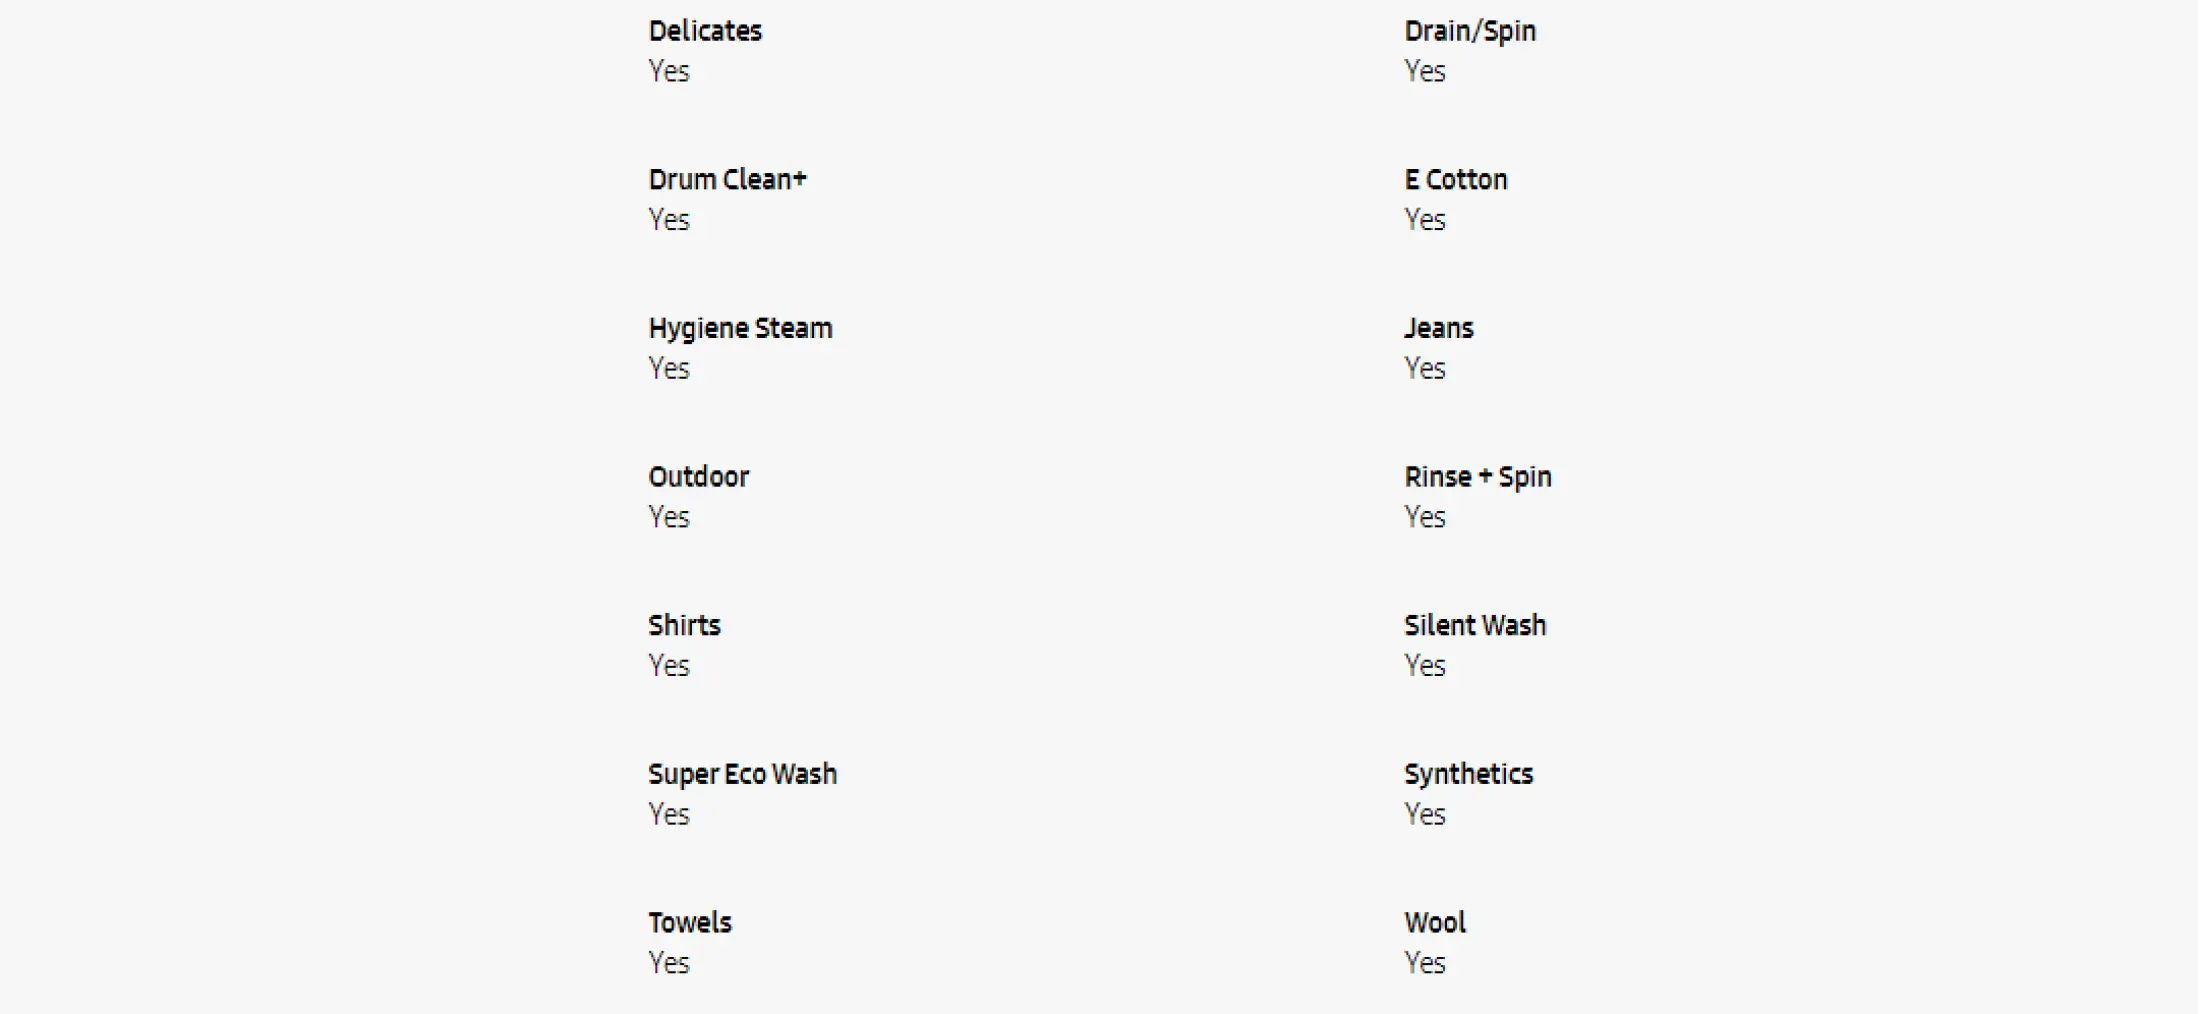2200x1014 pixels.
Task: Click the Yes value under Wool
Action: click(1425, 963)
